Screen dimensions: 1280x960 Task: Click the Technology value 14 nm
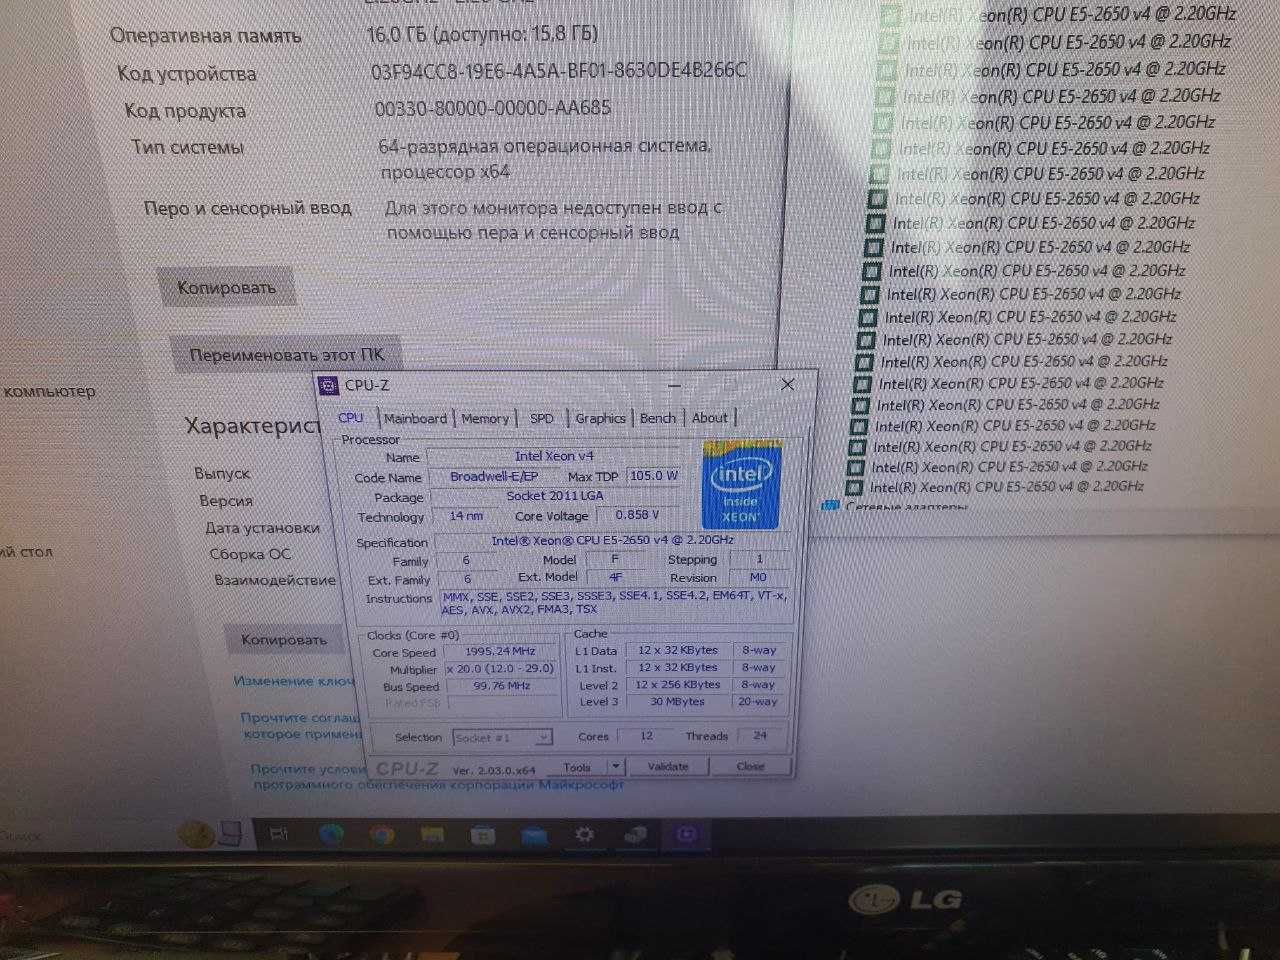(466, 516)
